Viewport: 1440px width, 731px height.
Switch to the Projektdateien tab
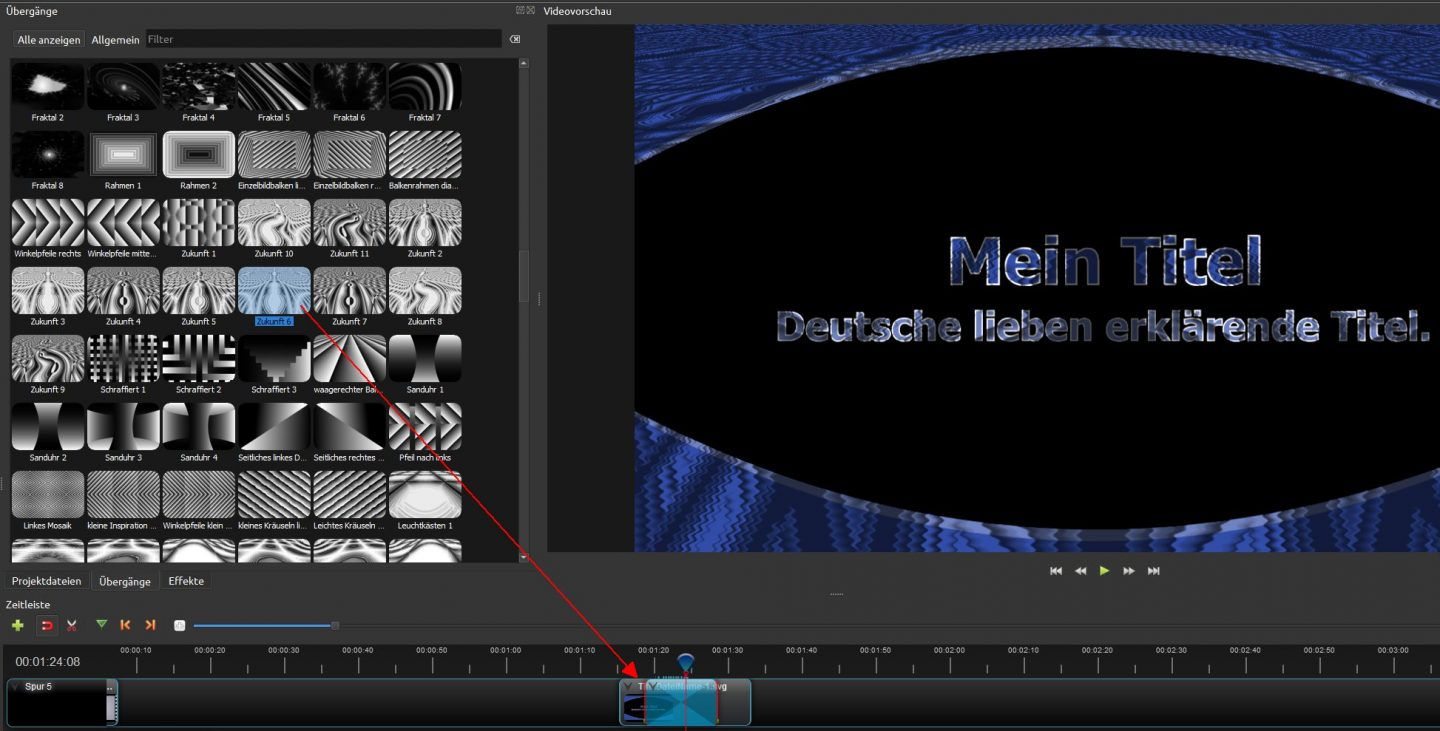46,581
